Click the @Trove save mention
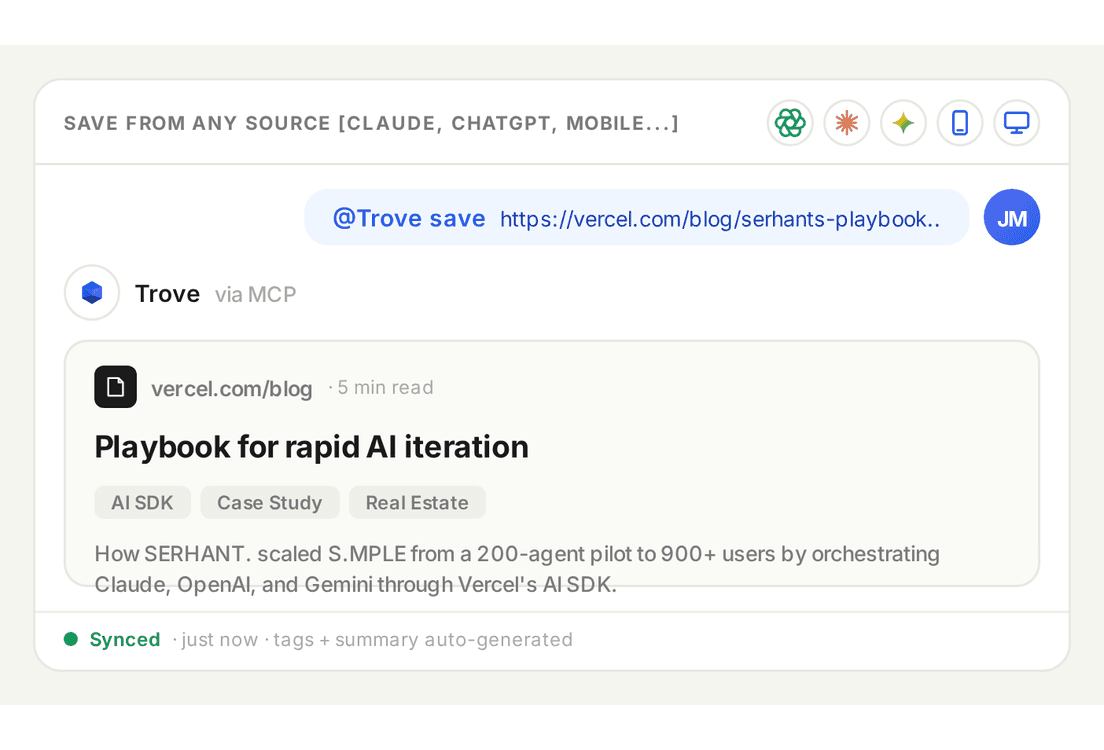 [x=408, y=218]
